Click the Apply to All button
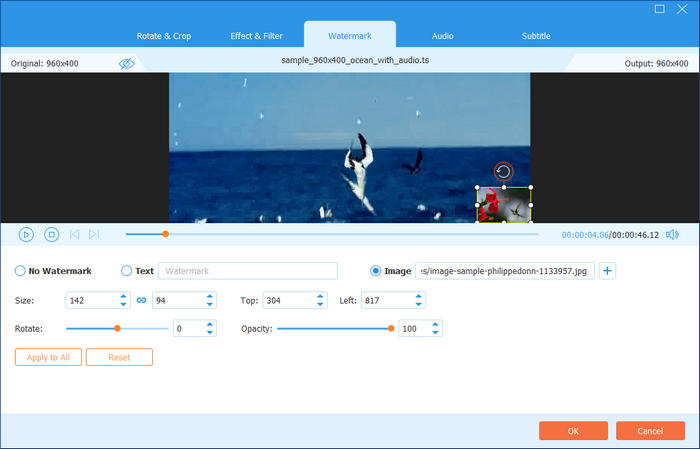700x449 pixels. pos(48,357)
